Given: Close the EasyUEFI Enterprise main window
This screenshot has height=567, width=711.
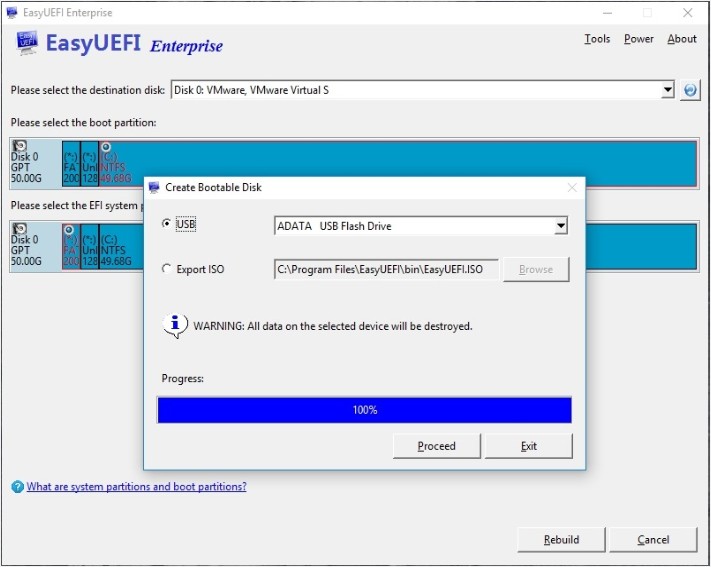Looking at the screenshot, I should point(687,13).
